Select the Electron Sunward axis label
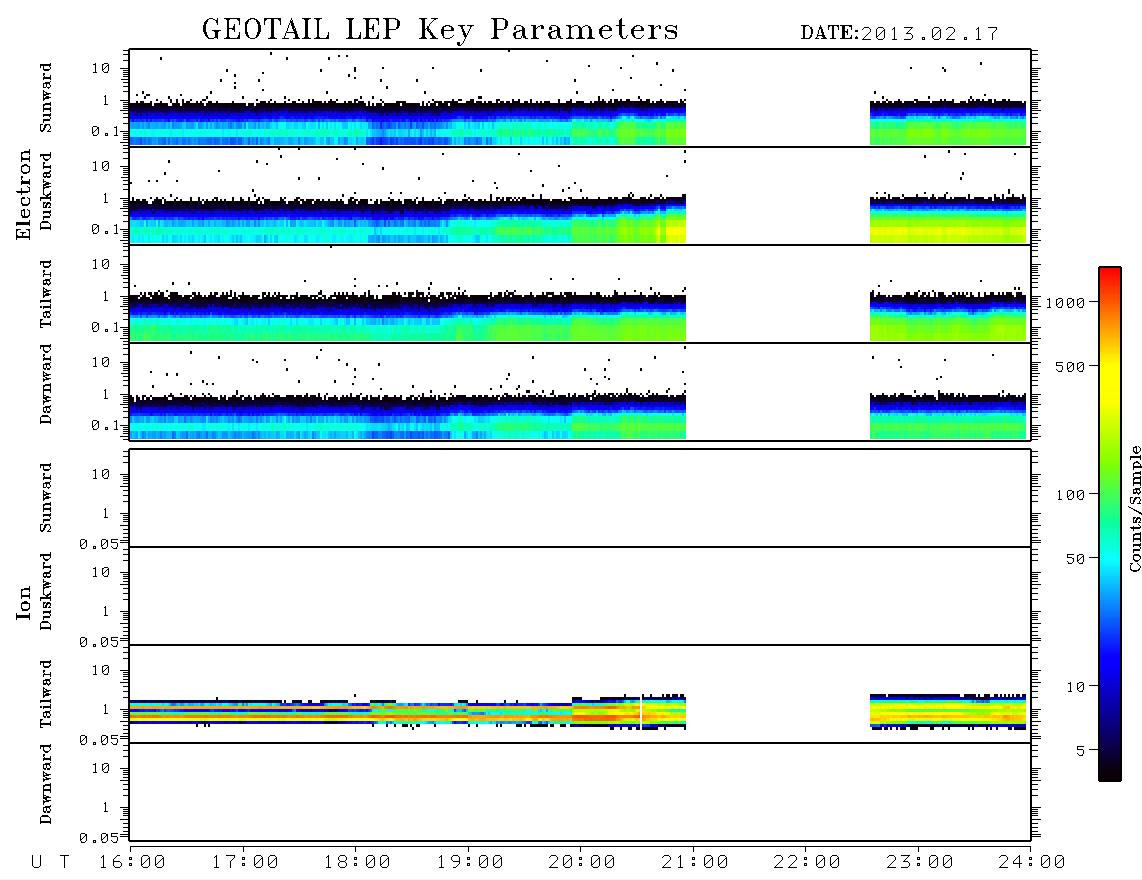Viewport: 1142px width, 880px height. (46, 98)
